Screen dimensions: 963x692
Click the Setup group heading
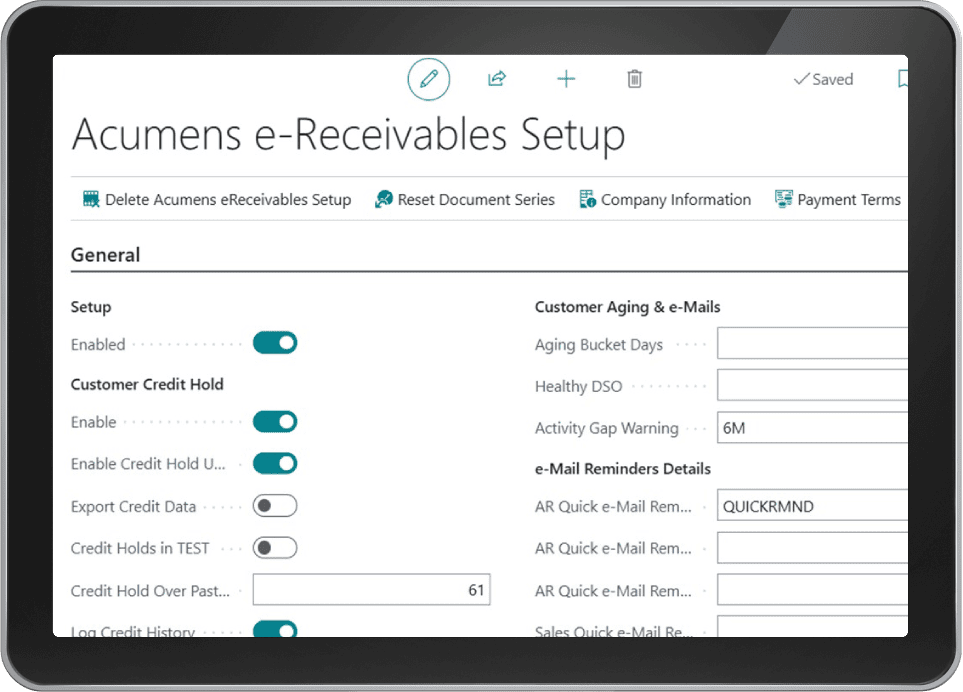[91, 306]
